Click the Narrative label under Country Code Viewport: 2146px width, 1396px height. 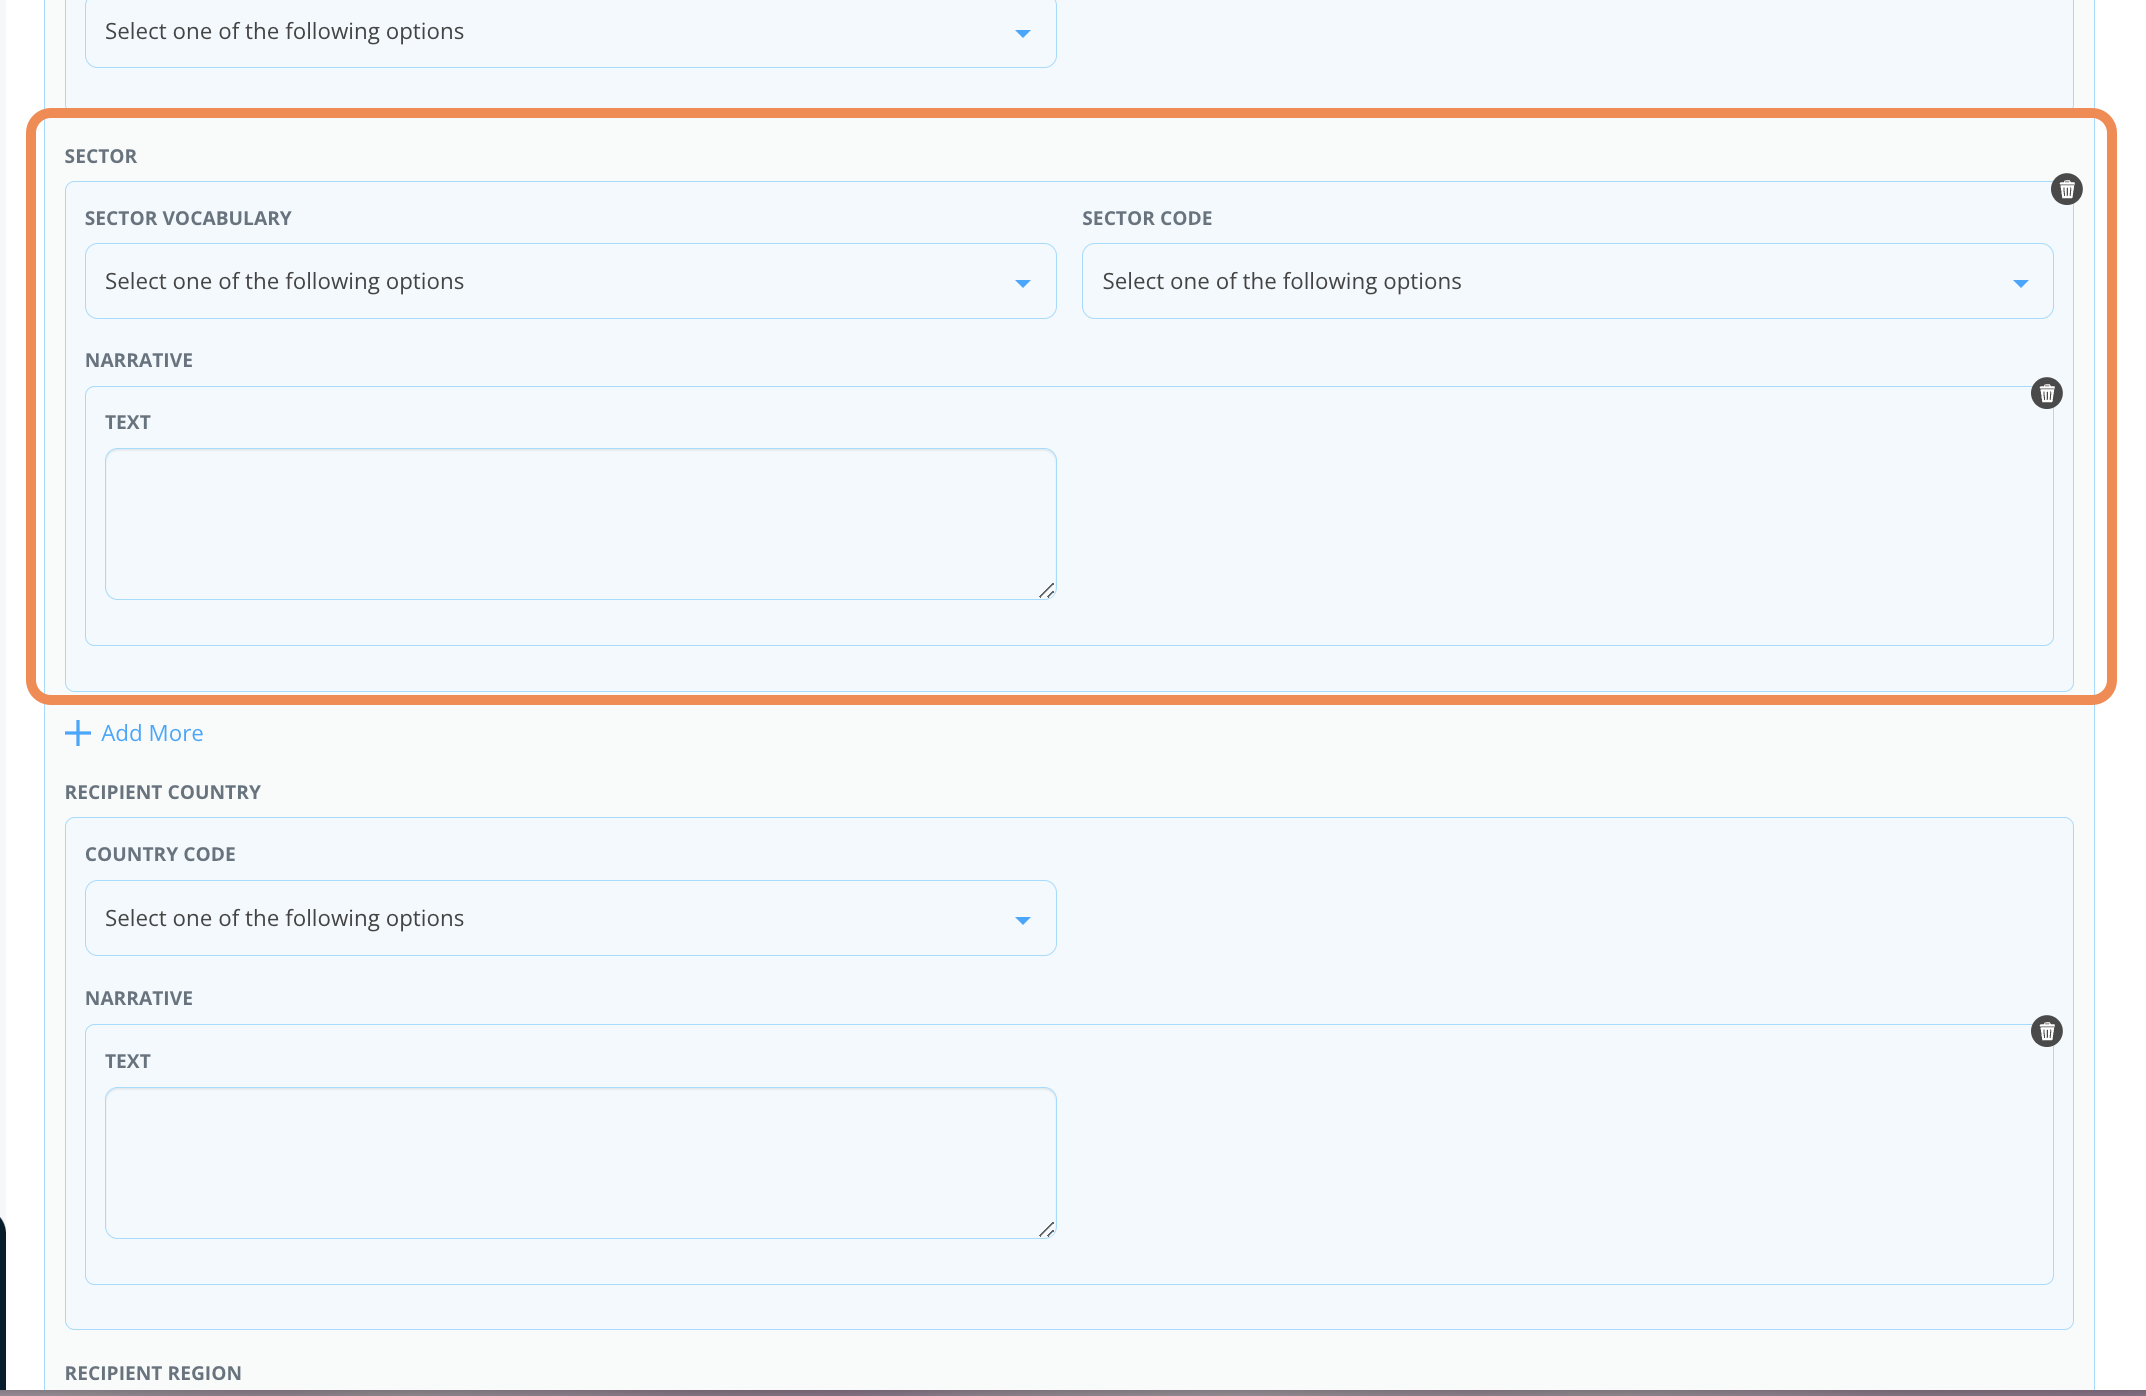click(139, 998)
